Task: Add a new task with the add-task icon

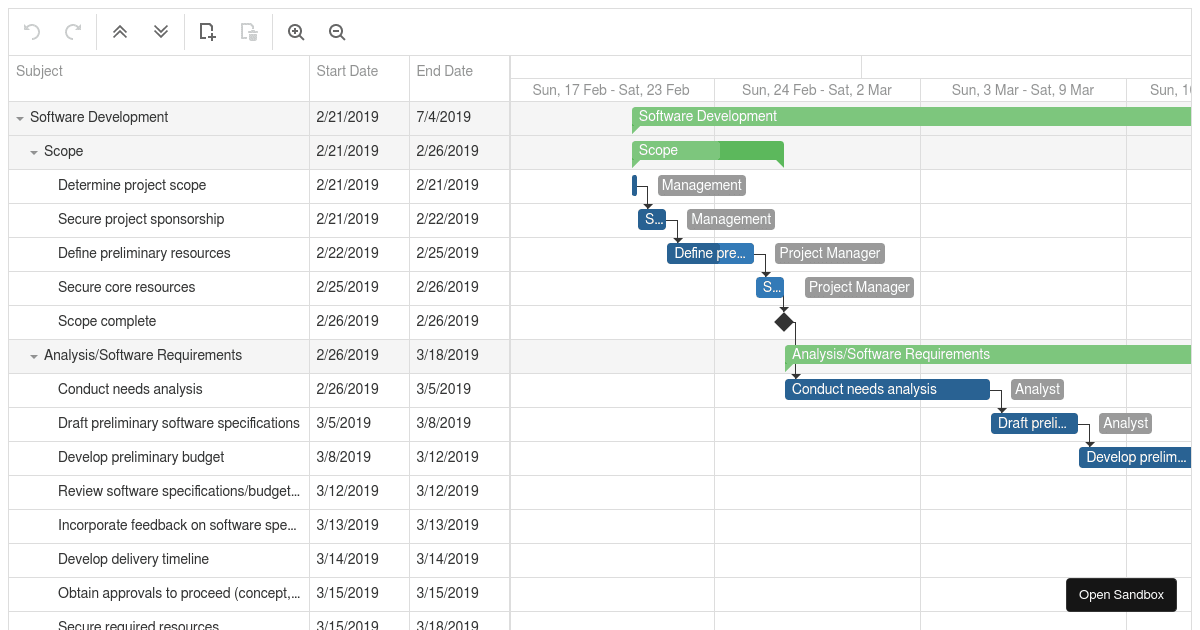Action: 207,31
